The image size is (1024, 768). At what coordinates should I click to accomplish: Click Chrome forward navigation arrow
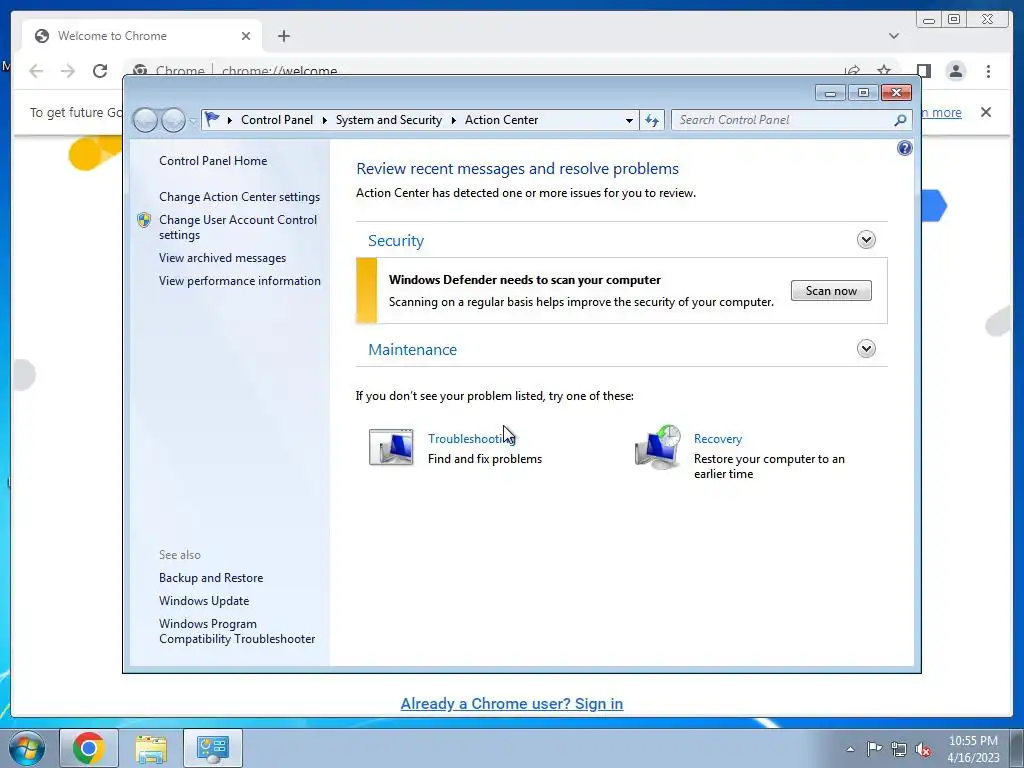coord(67,71)
